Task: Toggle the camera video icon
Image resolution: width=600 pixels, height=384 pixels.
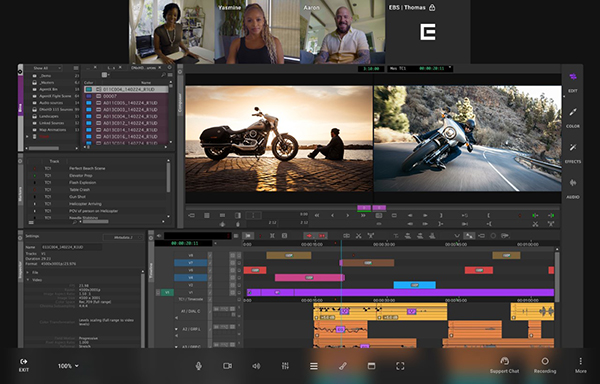Action: [227, 366]
